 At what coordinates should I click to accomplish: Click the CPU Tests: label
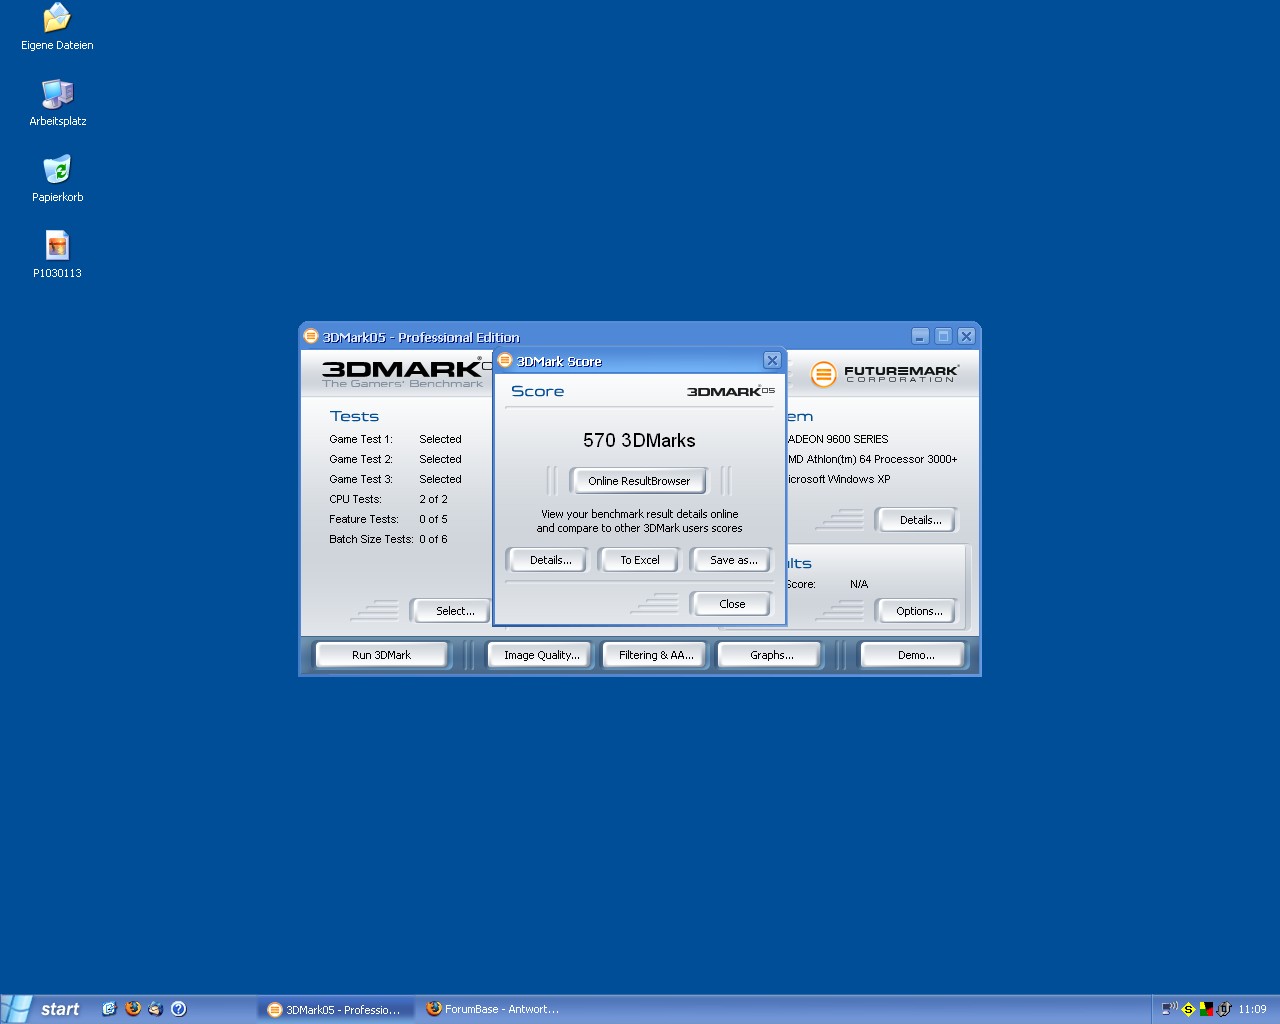pyautogui.click(x=355, y=499)
